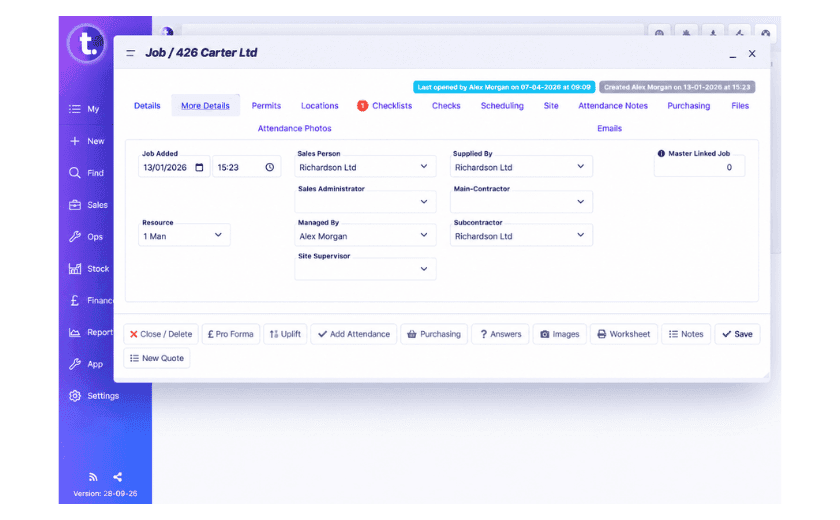Click the info icon beside Master Linked Job
Viewport: 840px width, 520px height.
point(661,153)
